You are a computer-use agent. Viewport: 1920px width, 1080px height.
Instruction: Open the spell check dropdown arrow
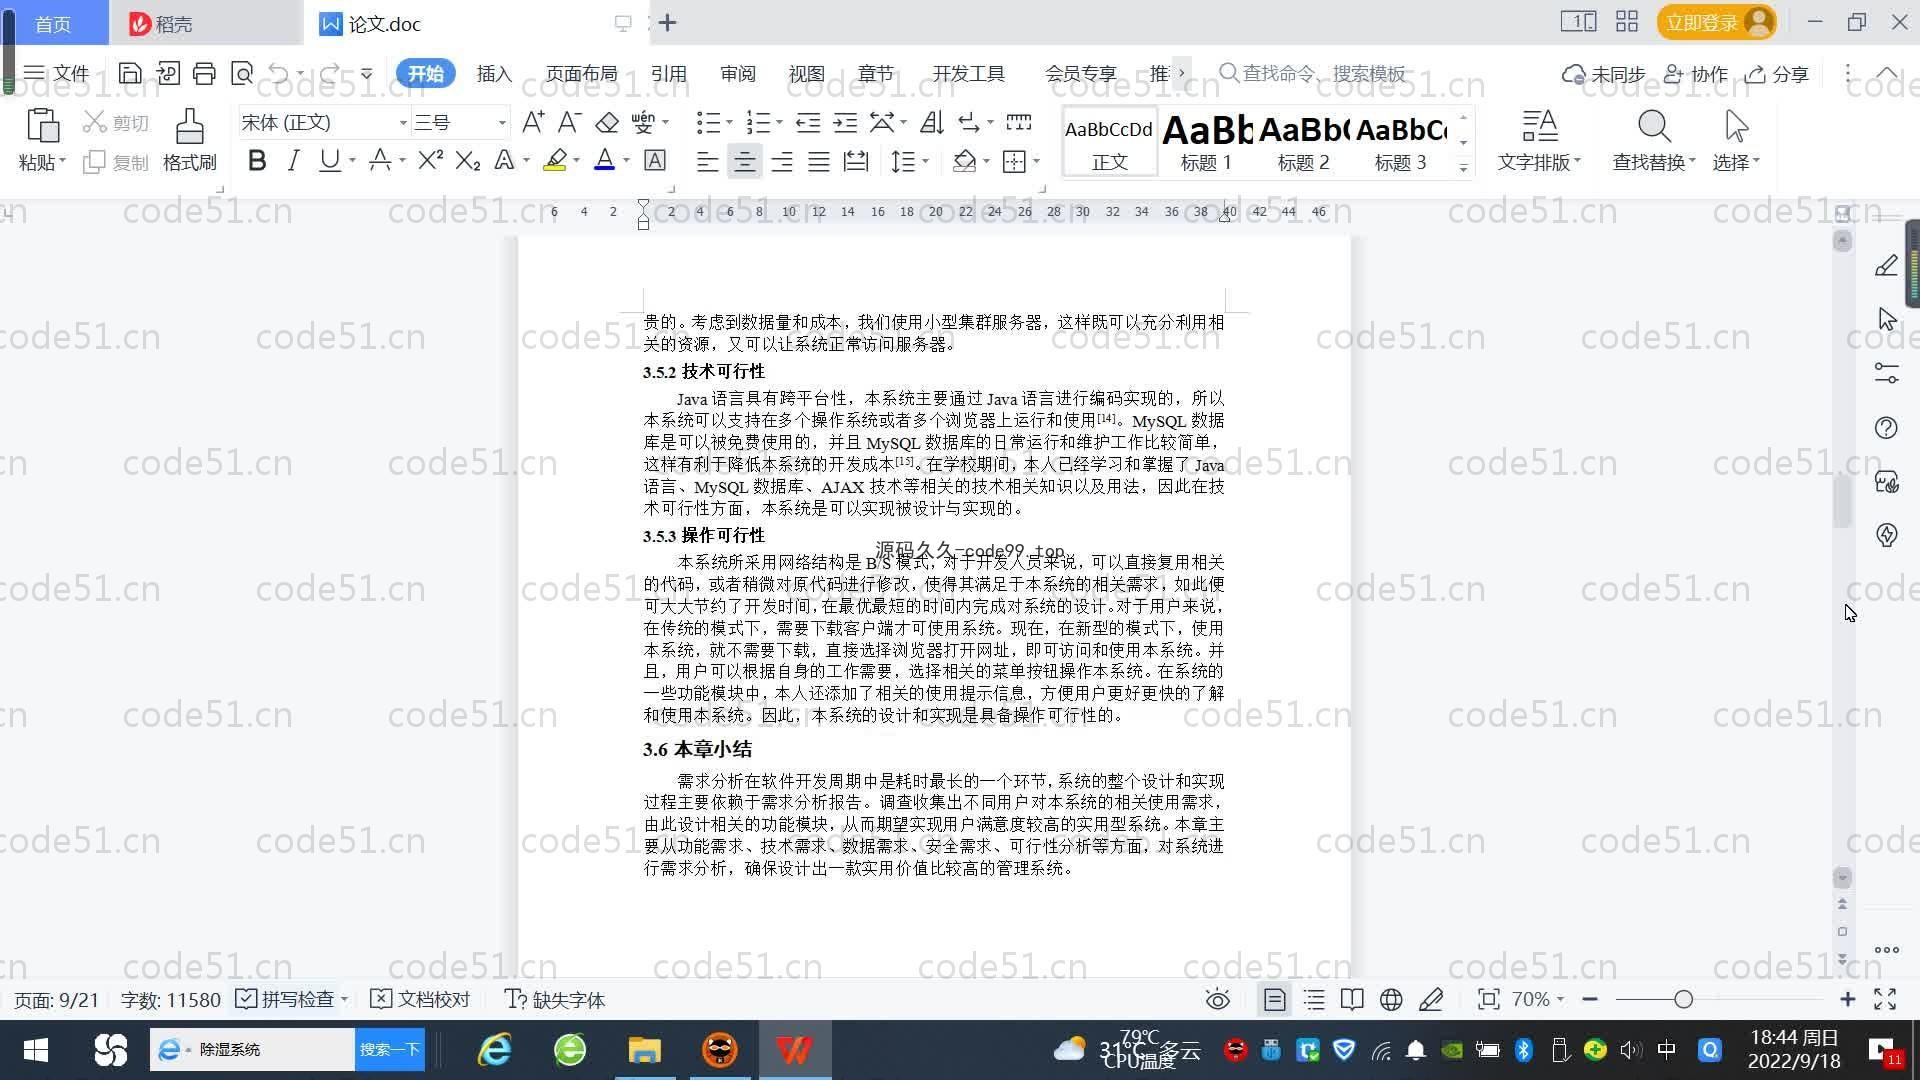tap(344, 999)
